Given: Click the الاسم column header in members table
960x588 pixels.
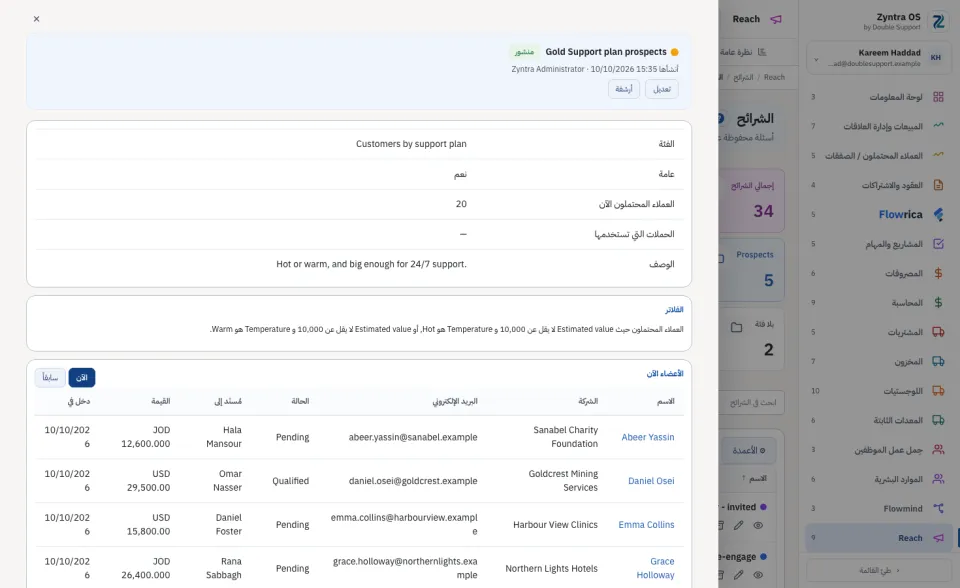Looking at the screenshot, I should point(666,401).
